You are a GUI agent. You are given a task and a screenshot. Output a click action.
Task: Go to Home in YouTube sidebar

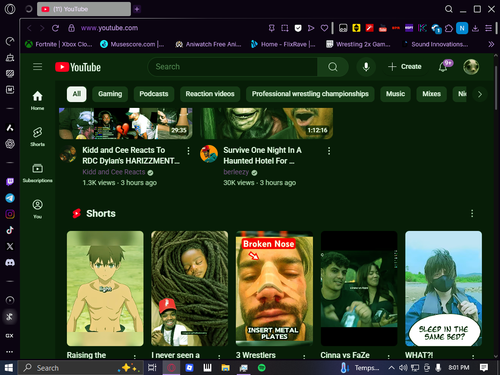click(x=37, y=100)
